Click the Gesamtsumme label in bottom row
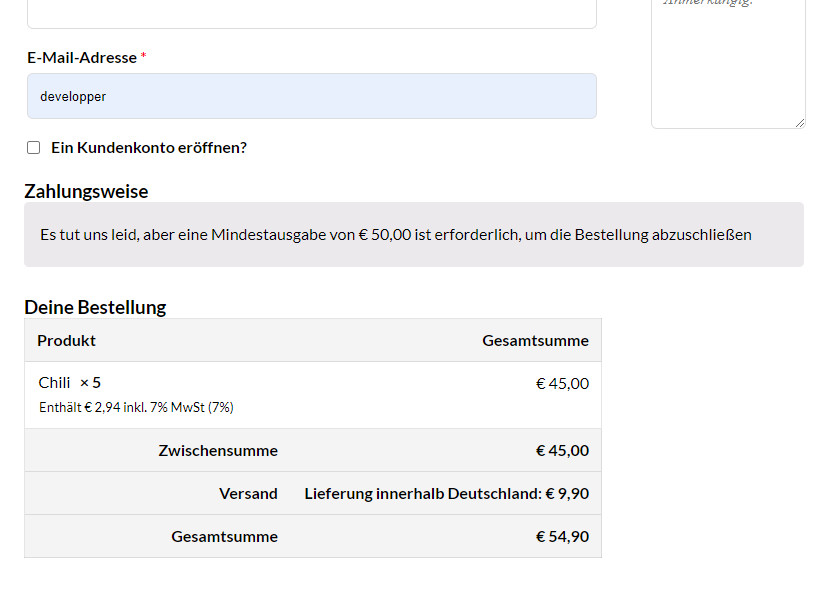The width and height of the screenshot is (822, 610). pos(224,536)
